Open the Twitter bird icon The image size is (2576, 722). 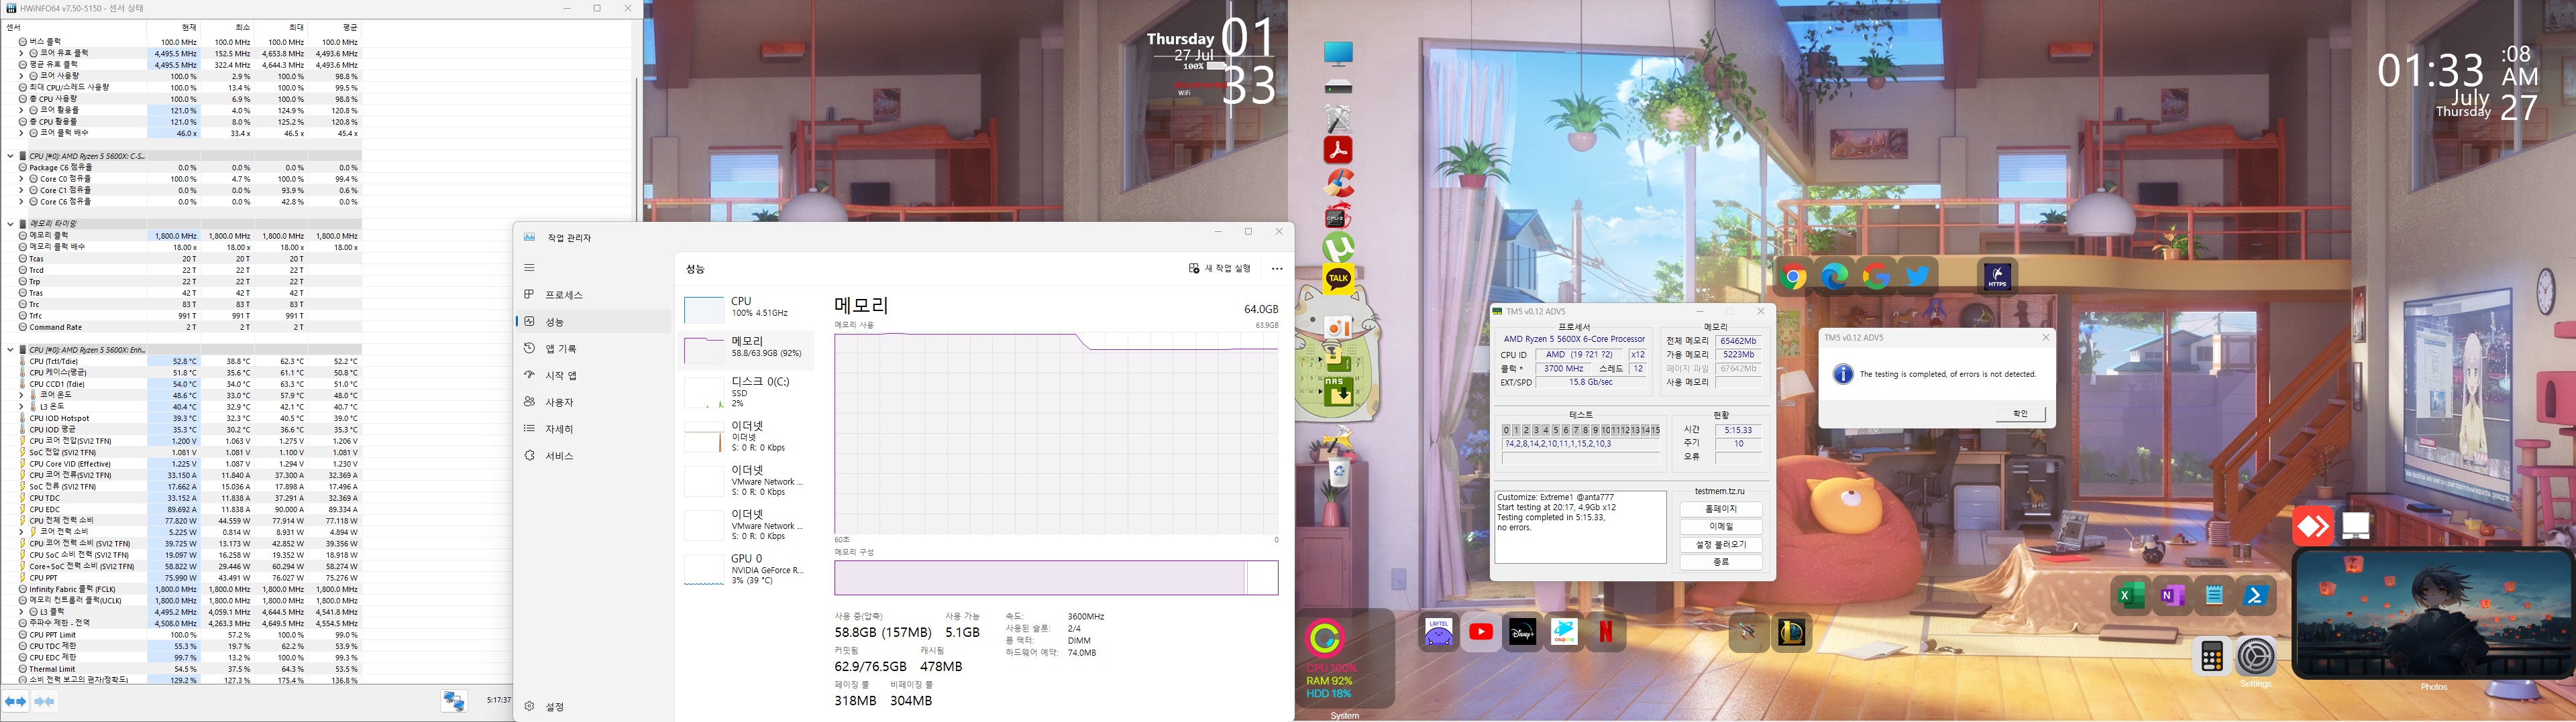1917,276
